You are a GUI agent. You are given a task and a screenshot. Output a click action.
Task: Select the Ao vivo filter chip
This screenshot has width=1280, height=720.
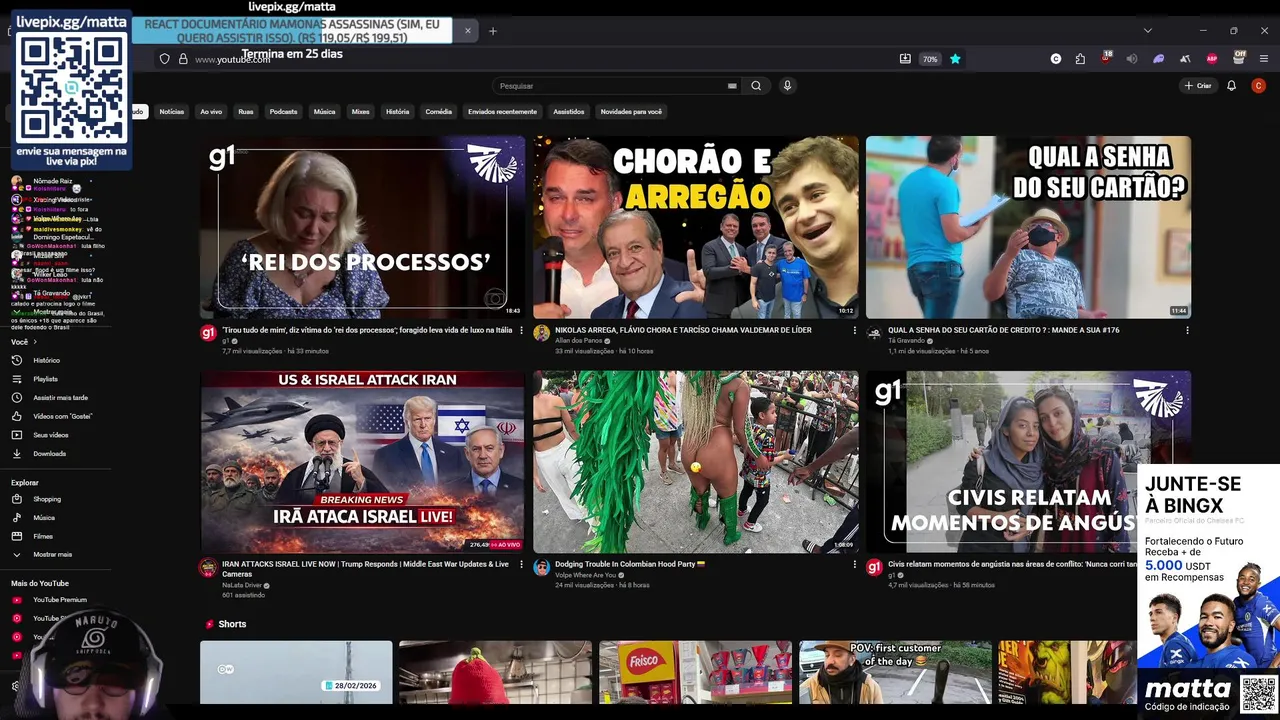tap(211, 112)
